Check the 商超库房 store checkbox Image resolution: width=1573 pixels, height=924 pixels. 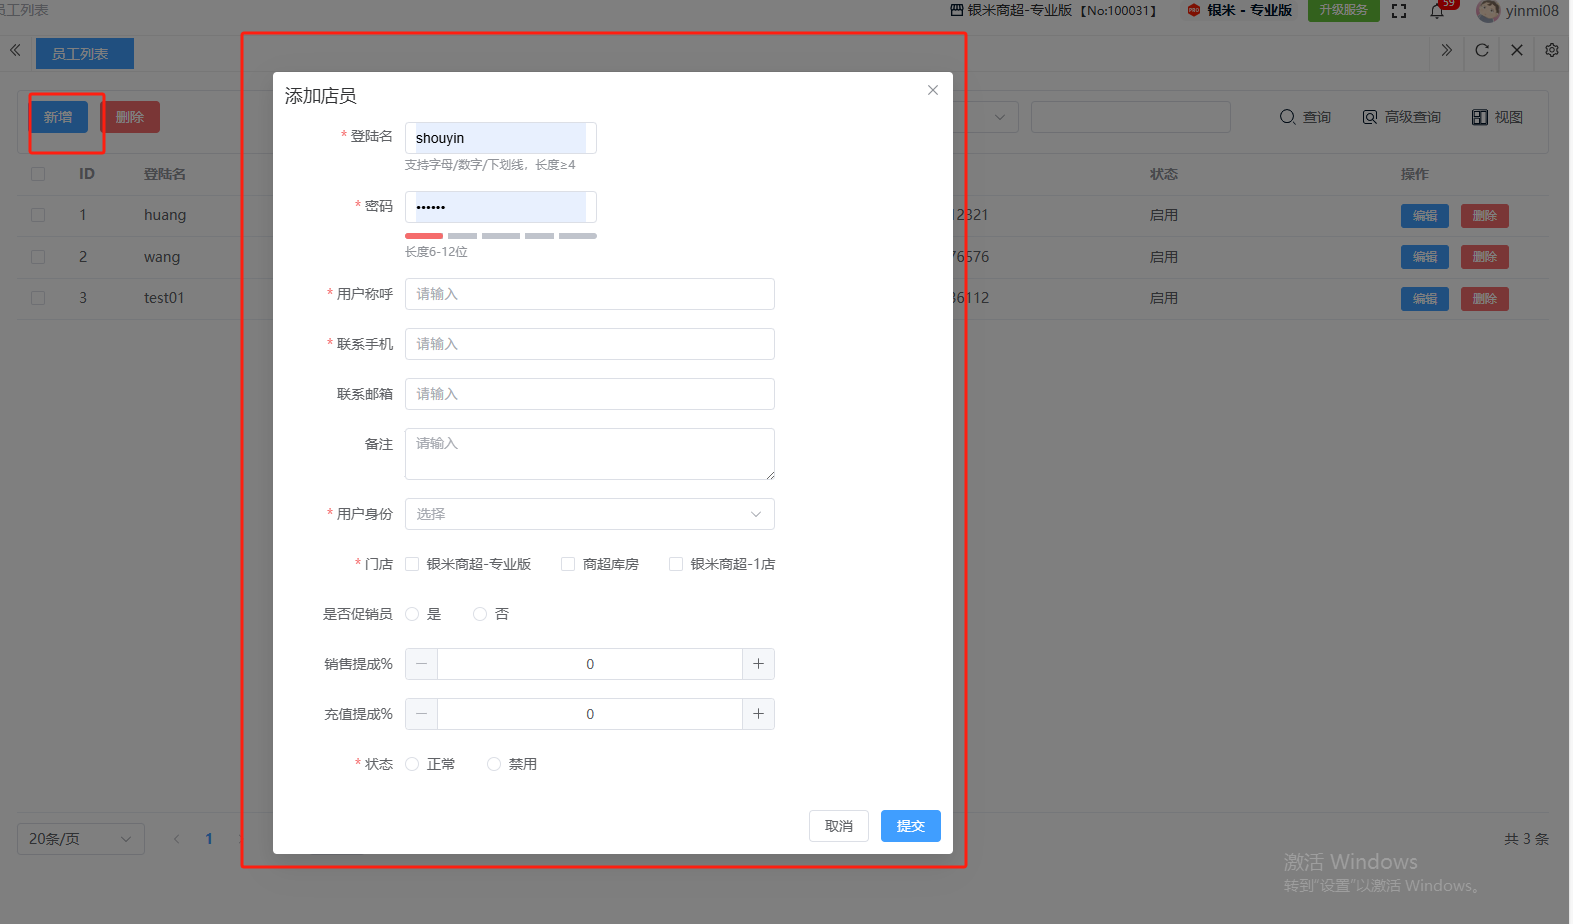[568, 564]
